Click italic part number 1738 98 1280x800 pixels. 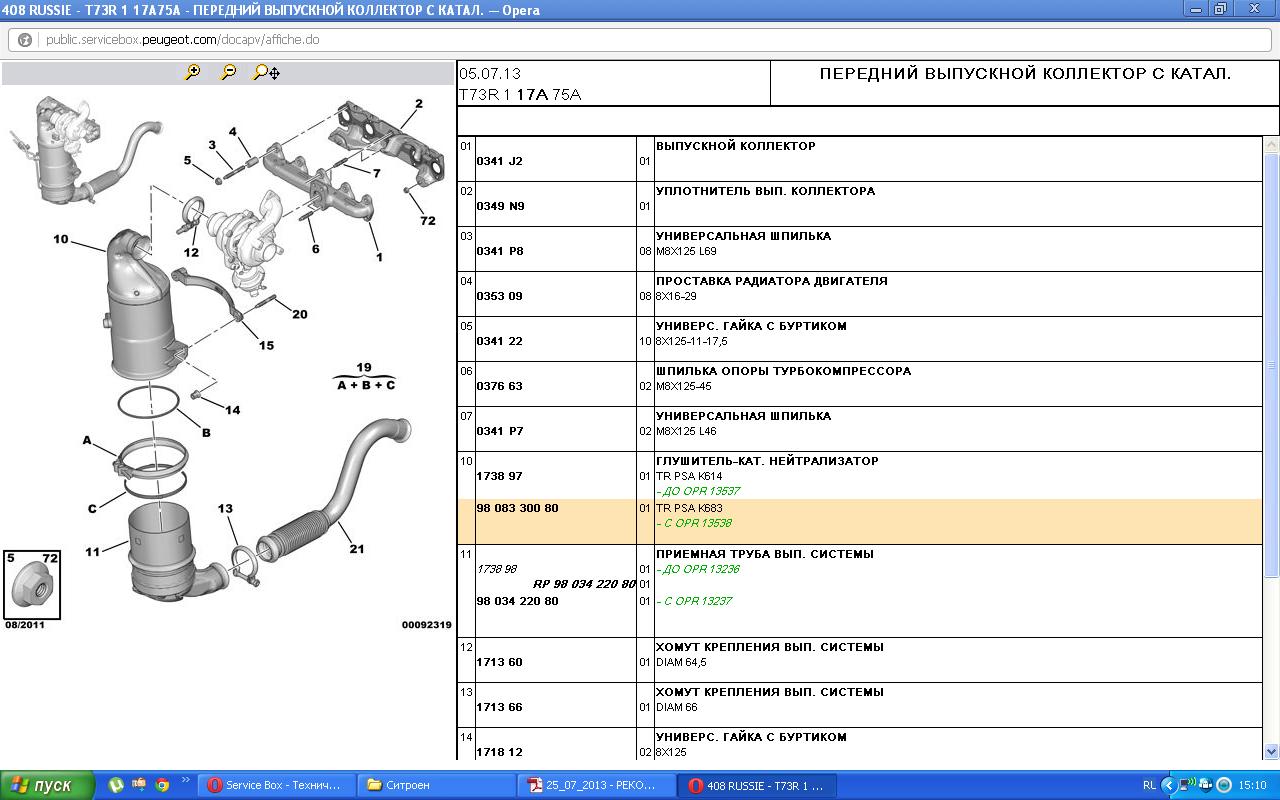tap(496, 569)
